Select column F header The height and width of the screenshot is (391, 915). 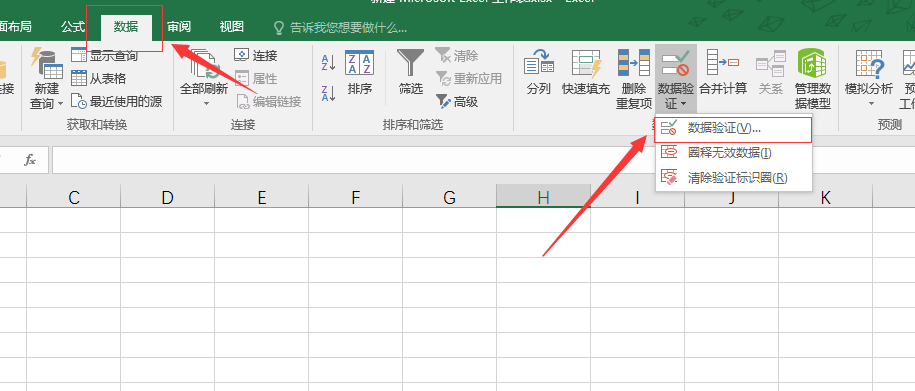[x=355, y=198]
